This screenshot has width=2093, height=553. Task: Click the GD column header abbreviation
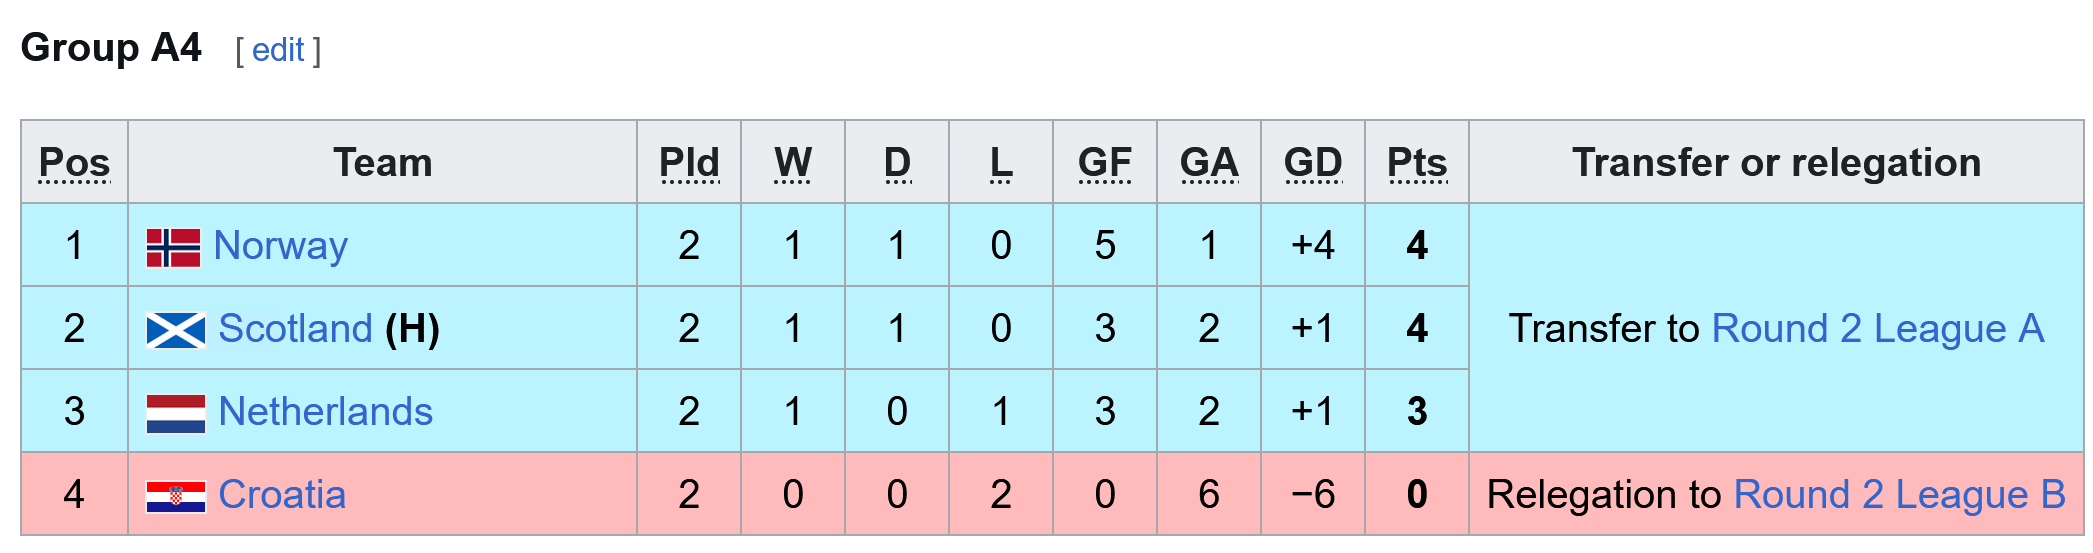(x=1313, y=163)
